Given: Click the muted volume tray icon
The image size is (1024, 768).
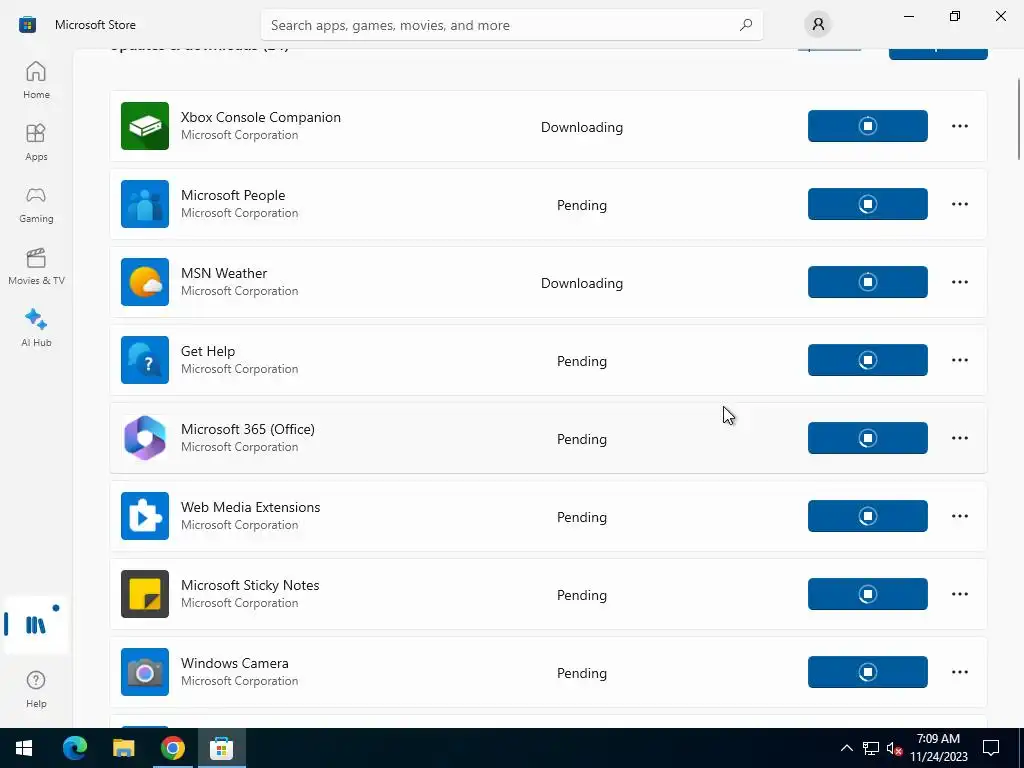Looking at the screenshot, I should pos(894,748).
